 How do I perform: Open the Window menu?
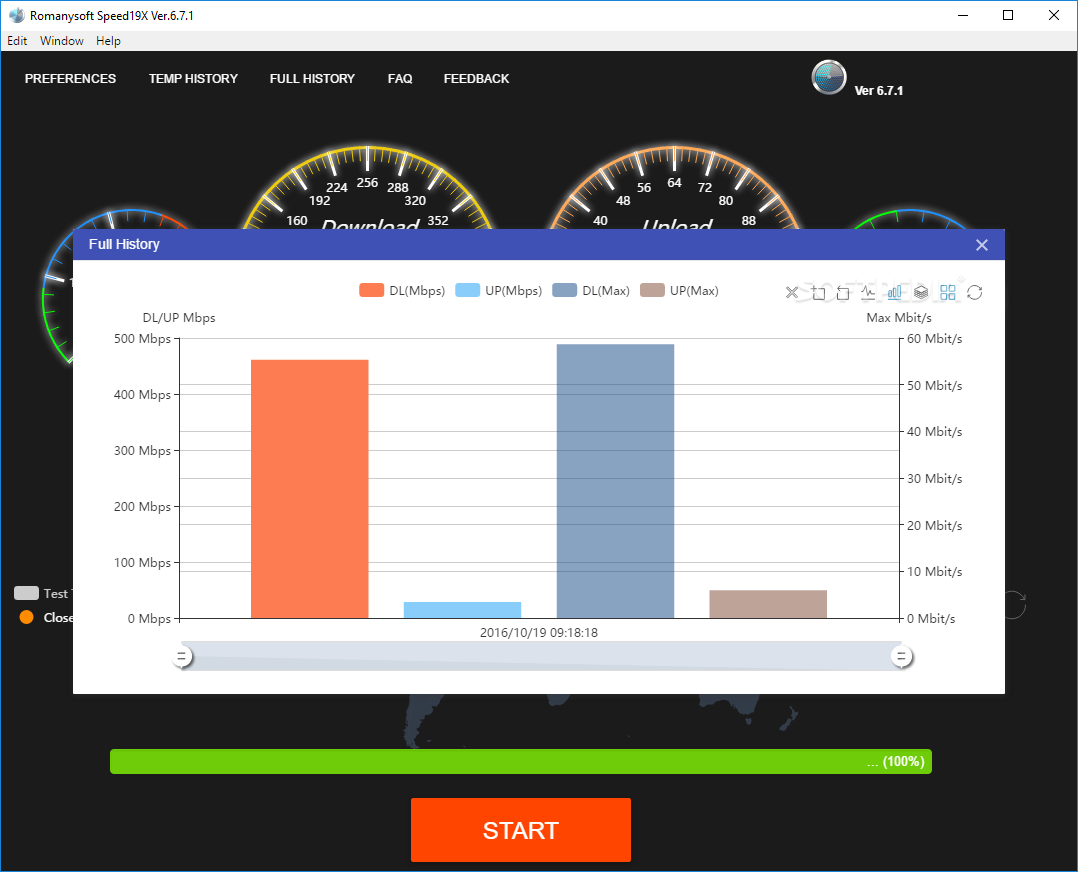[x=62, y=41]
